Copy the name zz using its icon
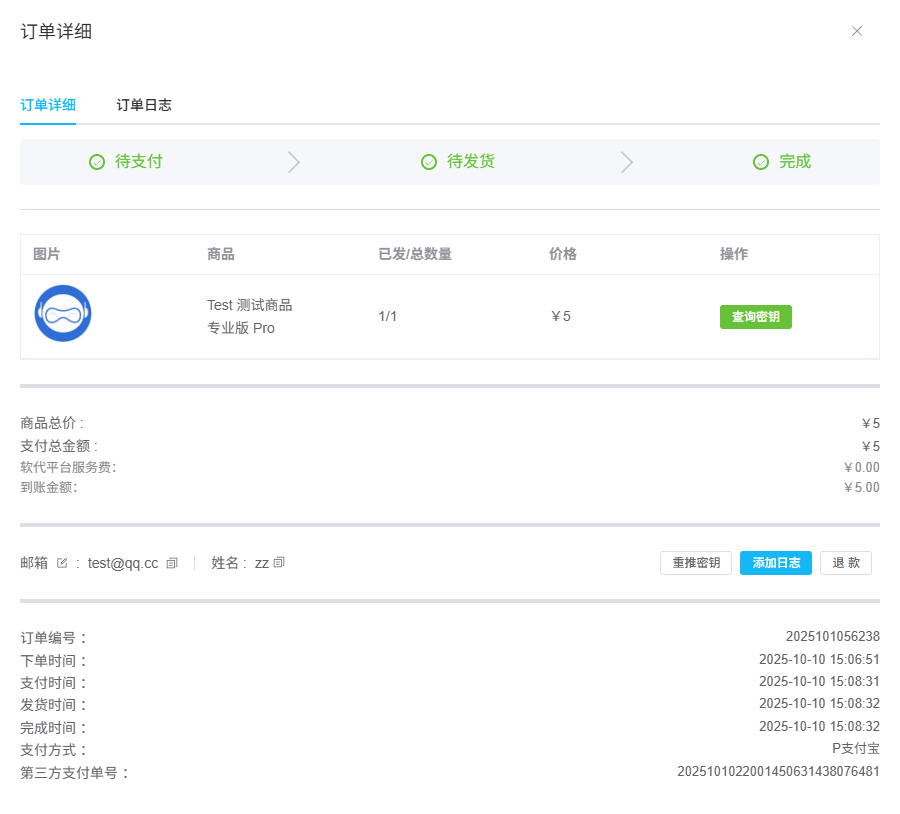Image resolution: width=900 pixels, height=814 pixels. [279, 563]
